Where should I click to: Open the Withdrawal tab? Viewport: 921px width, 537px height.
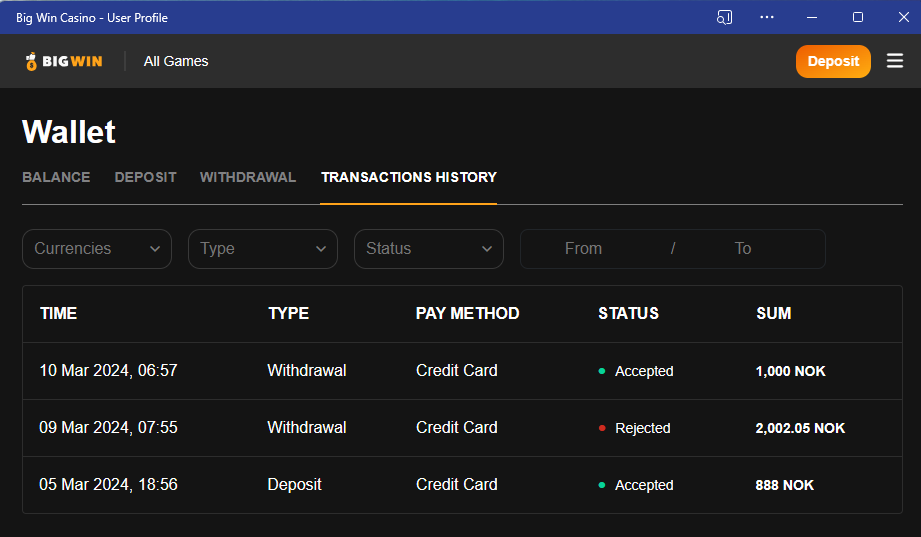click(248, 177)
